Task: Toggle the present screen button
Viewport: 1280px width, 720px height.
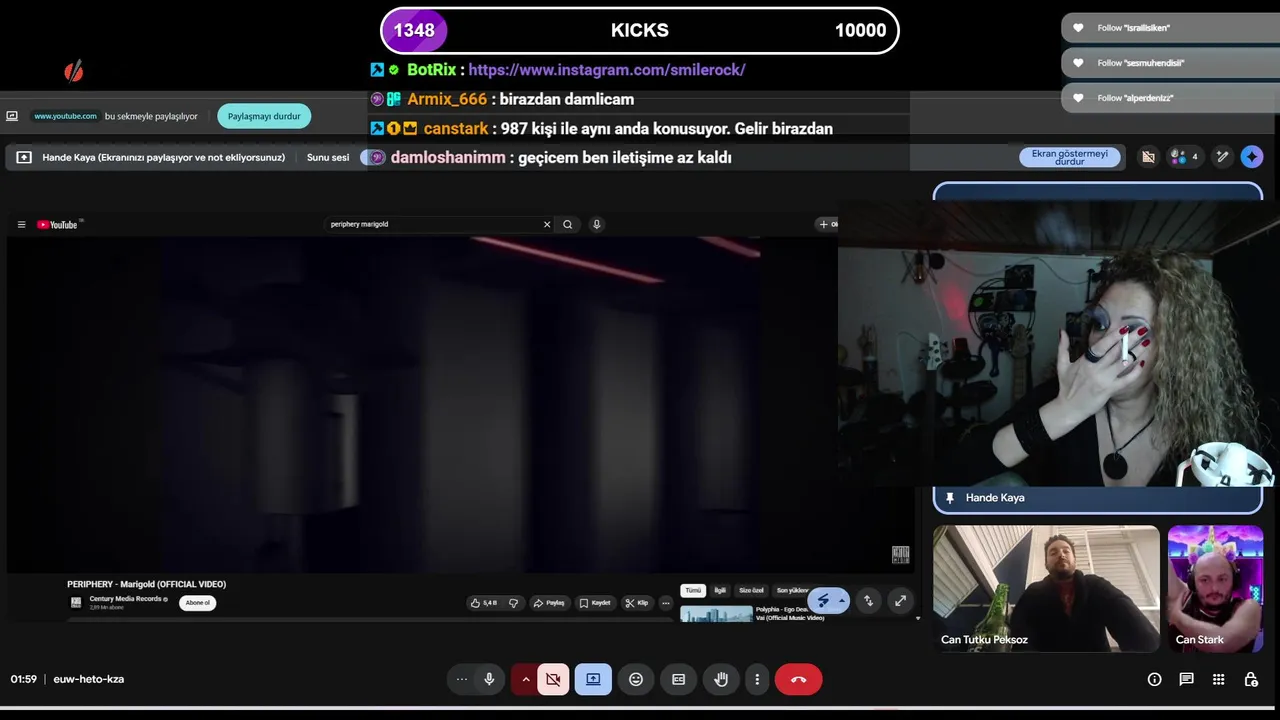Action: coord(593,679)
